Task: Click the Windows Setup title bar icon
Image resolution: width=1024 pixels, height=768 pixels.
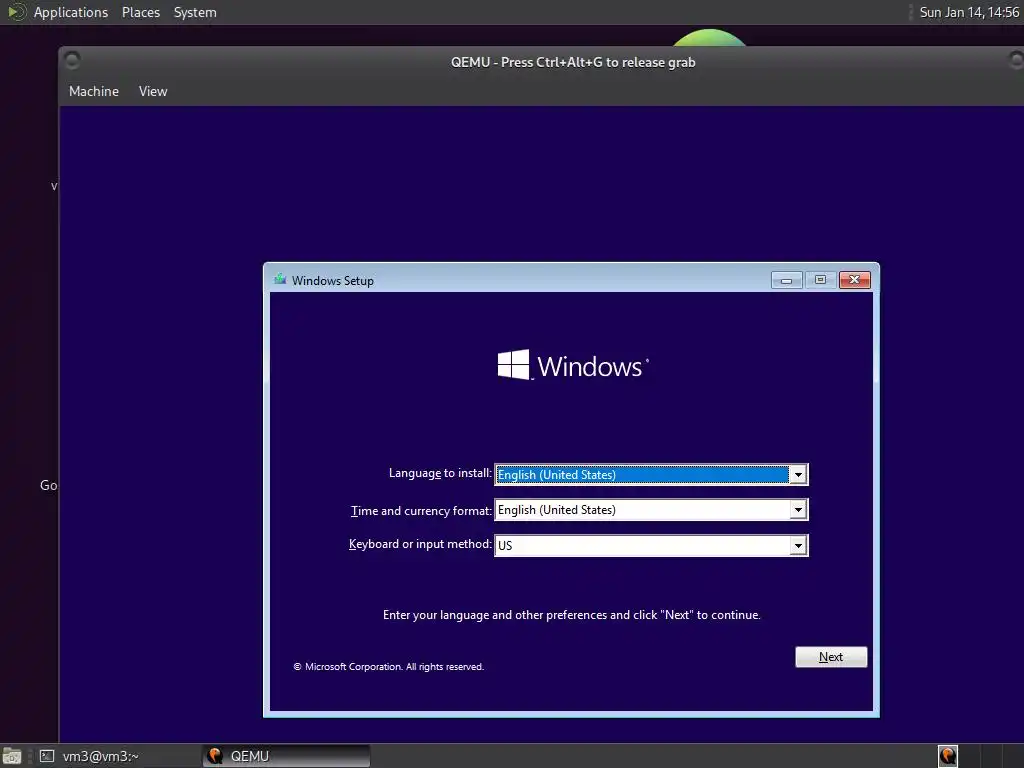Action: pos(280,280)
